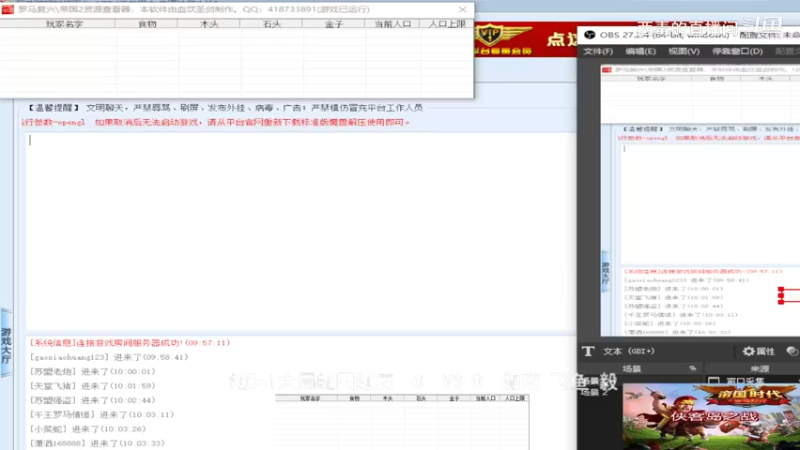Image resolution: width=800 pixels, height=450 pixels.
Task: Click the OBS logo in title bar
Action: click(589, 35)
